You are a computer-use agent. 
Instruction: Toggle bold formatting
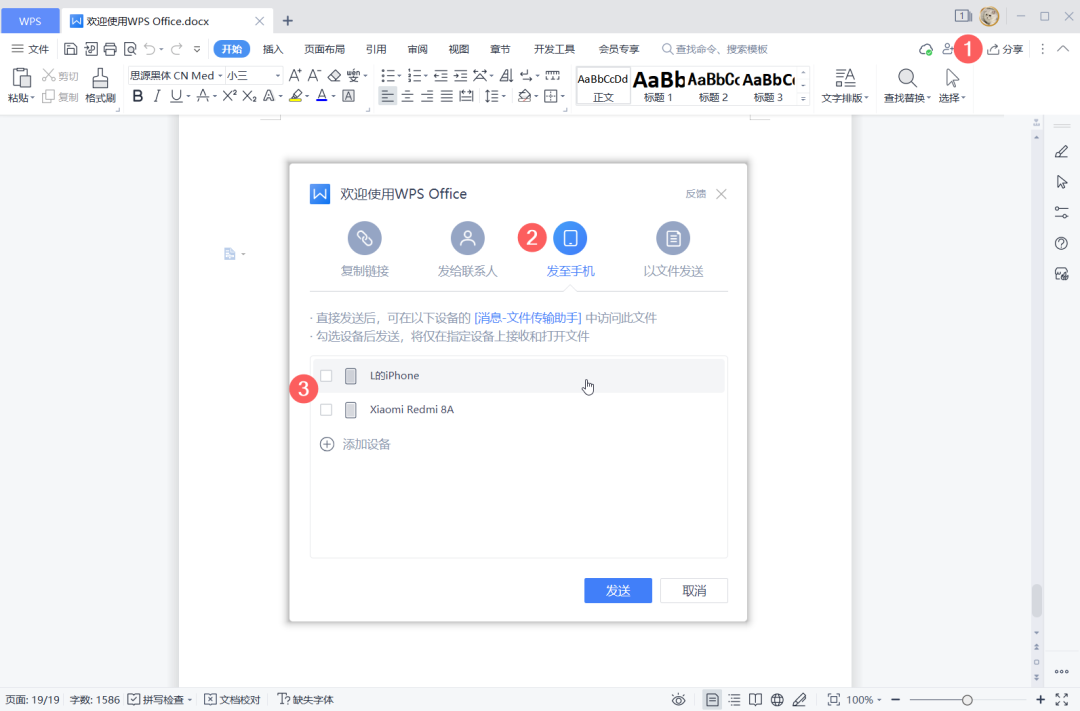[138, 96]
